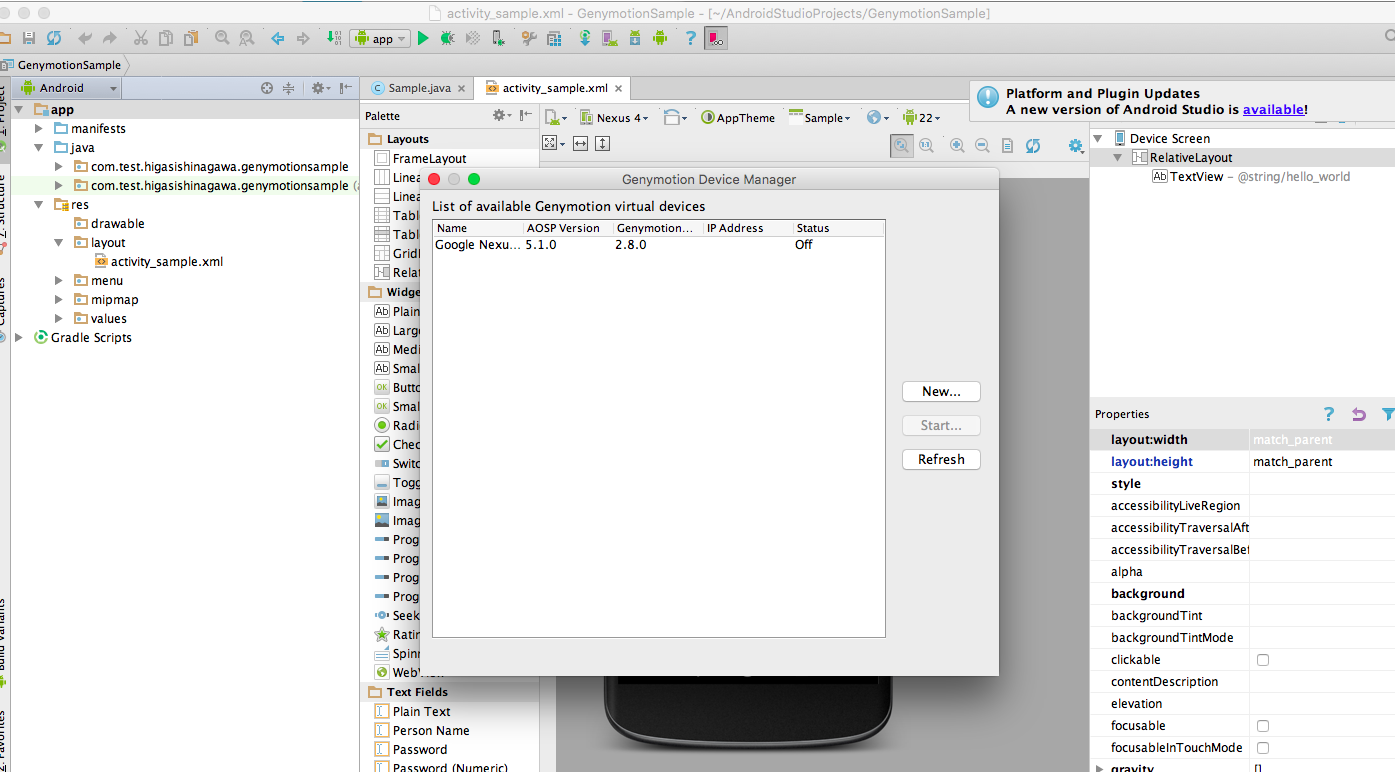Viewport: 1395px width, 772px height.
Task: Select Plain Text in Text Fields palette
Action: [412, 712]
